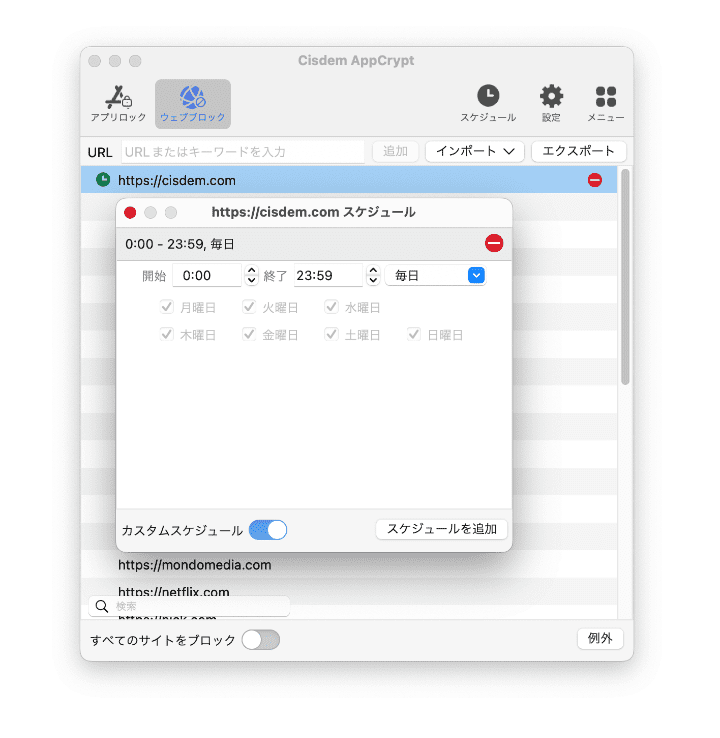The width and height of the screenshot is (720, 738).
Task: Click the 開始 time field 0:00
Action: 207,275
